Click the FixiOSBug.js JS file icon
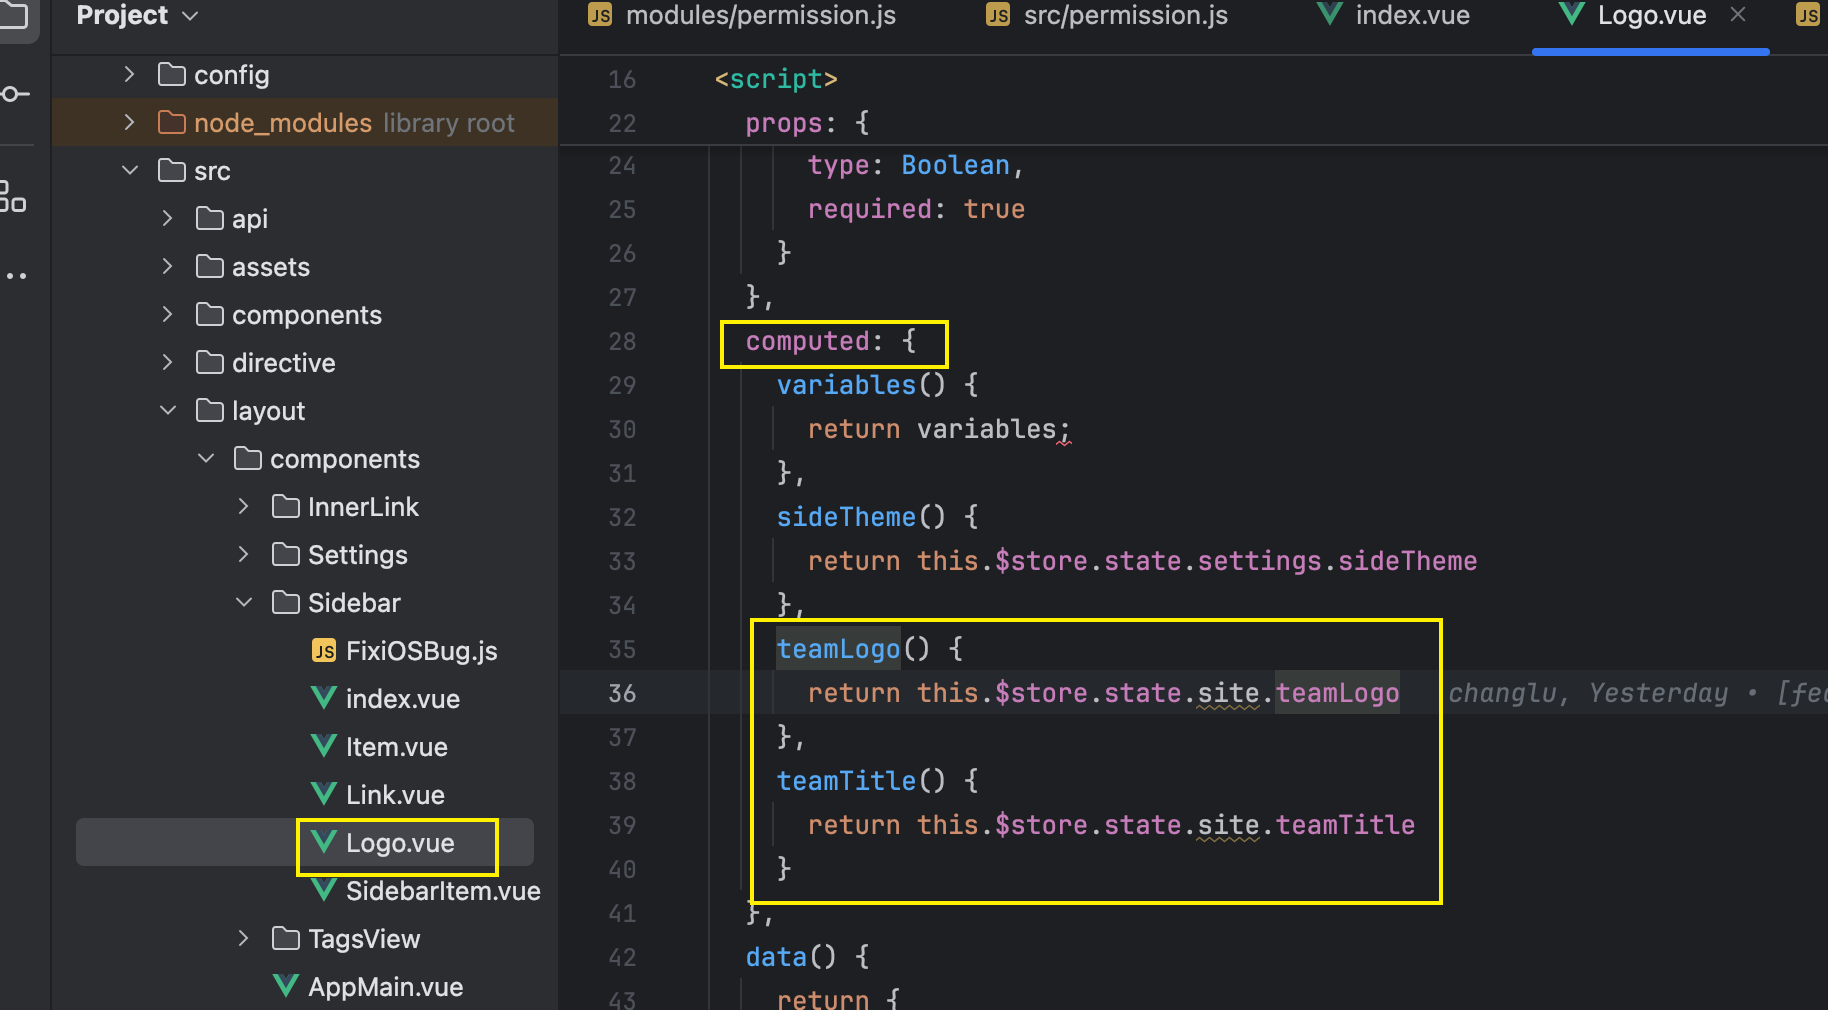The width and height of the screenshot is (1828, 1010). (324, 651)
